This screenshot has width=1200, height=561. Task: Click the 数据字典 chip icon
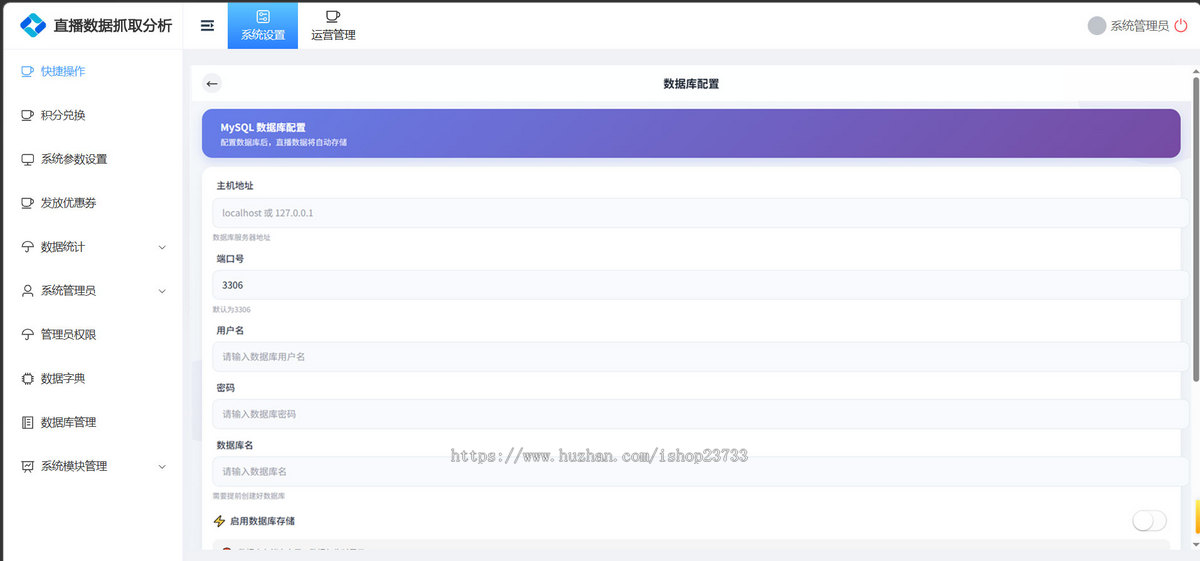[x=27, y=379]
